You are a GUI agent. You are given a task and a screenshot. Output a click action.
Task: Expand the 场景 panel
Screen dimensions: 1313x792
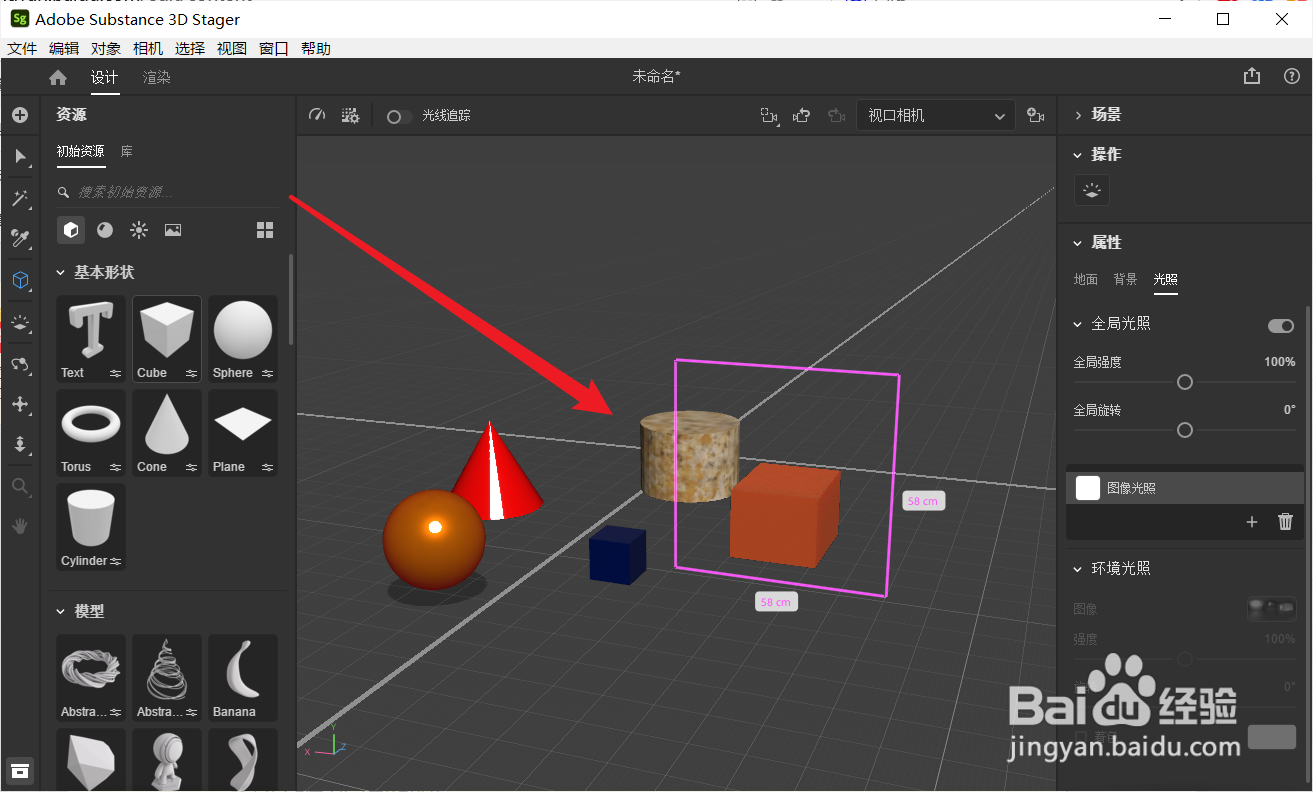[x=1078, y=115]
